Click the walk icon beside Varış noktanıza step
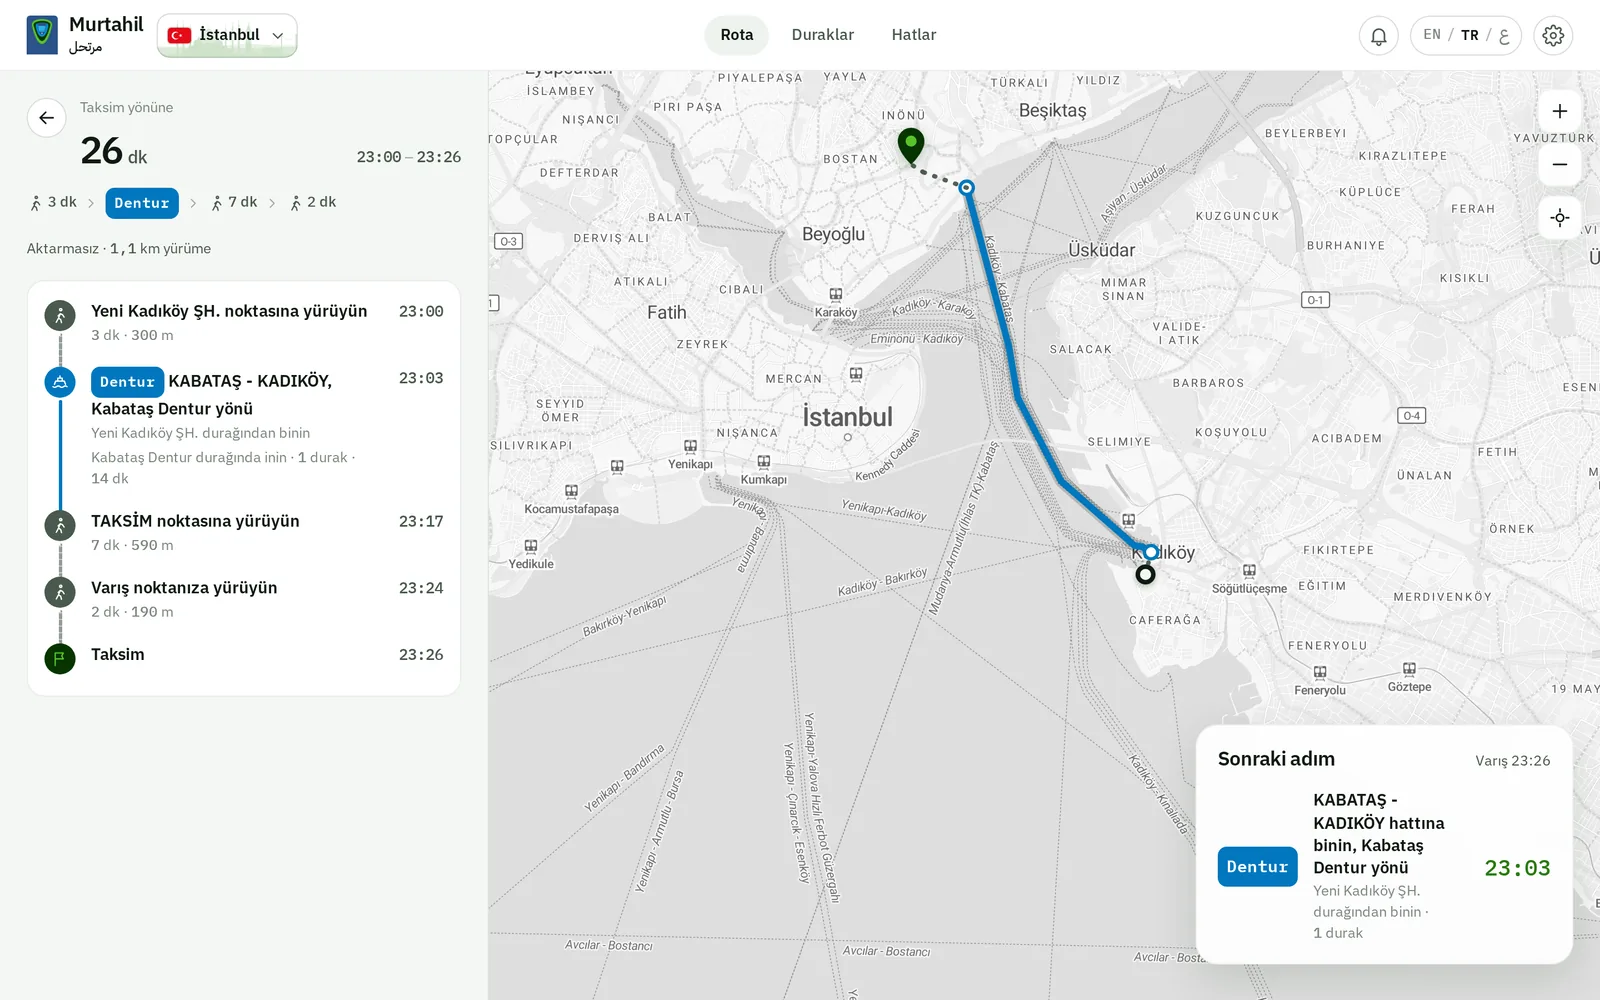This screenshot has width=1600, height=1000. tap(60, 592)
